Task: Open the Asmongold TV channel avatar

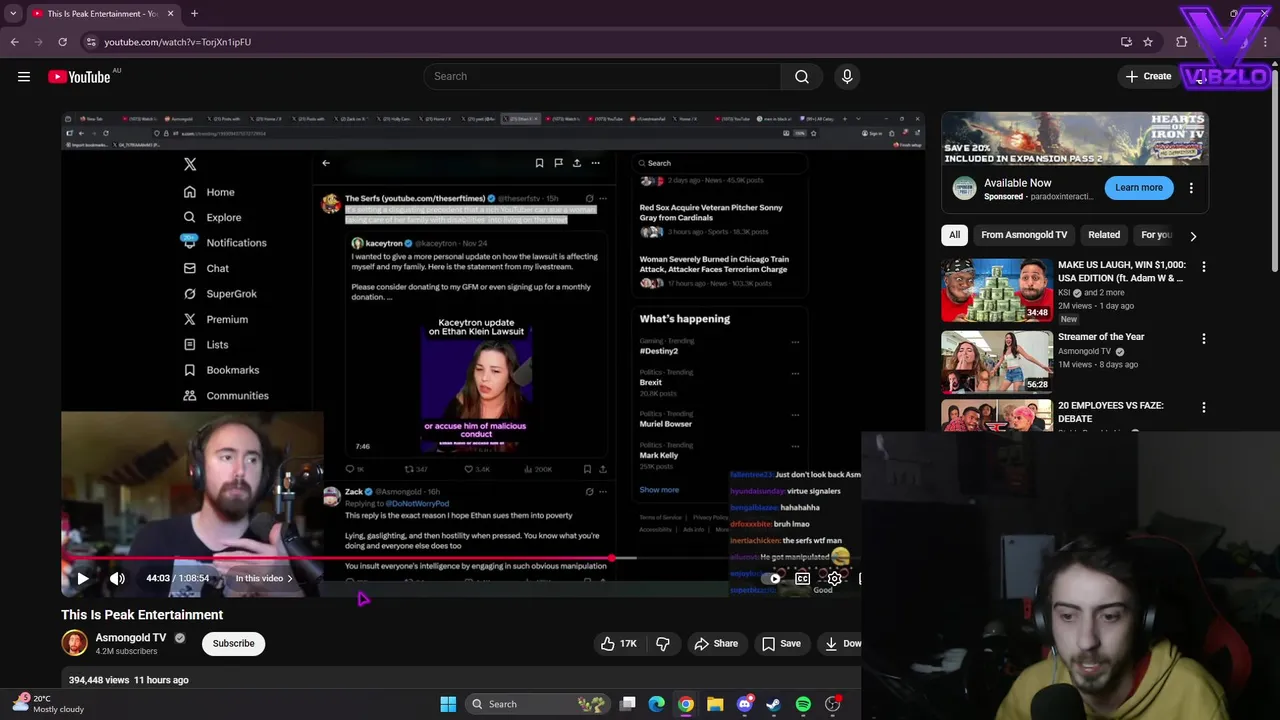Action: 75,643
